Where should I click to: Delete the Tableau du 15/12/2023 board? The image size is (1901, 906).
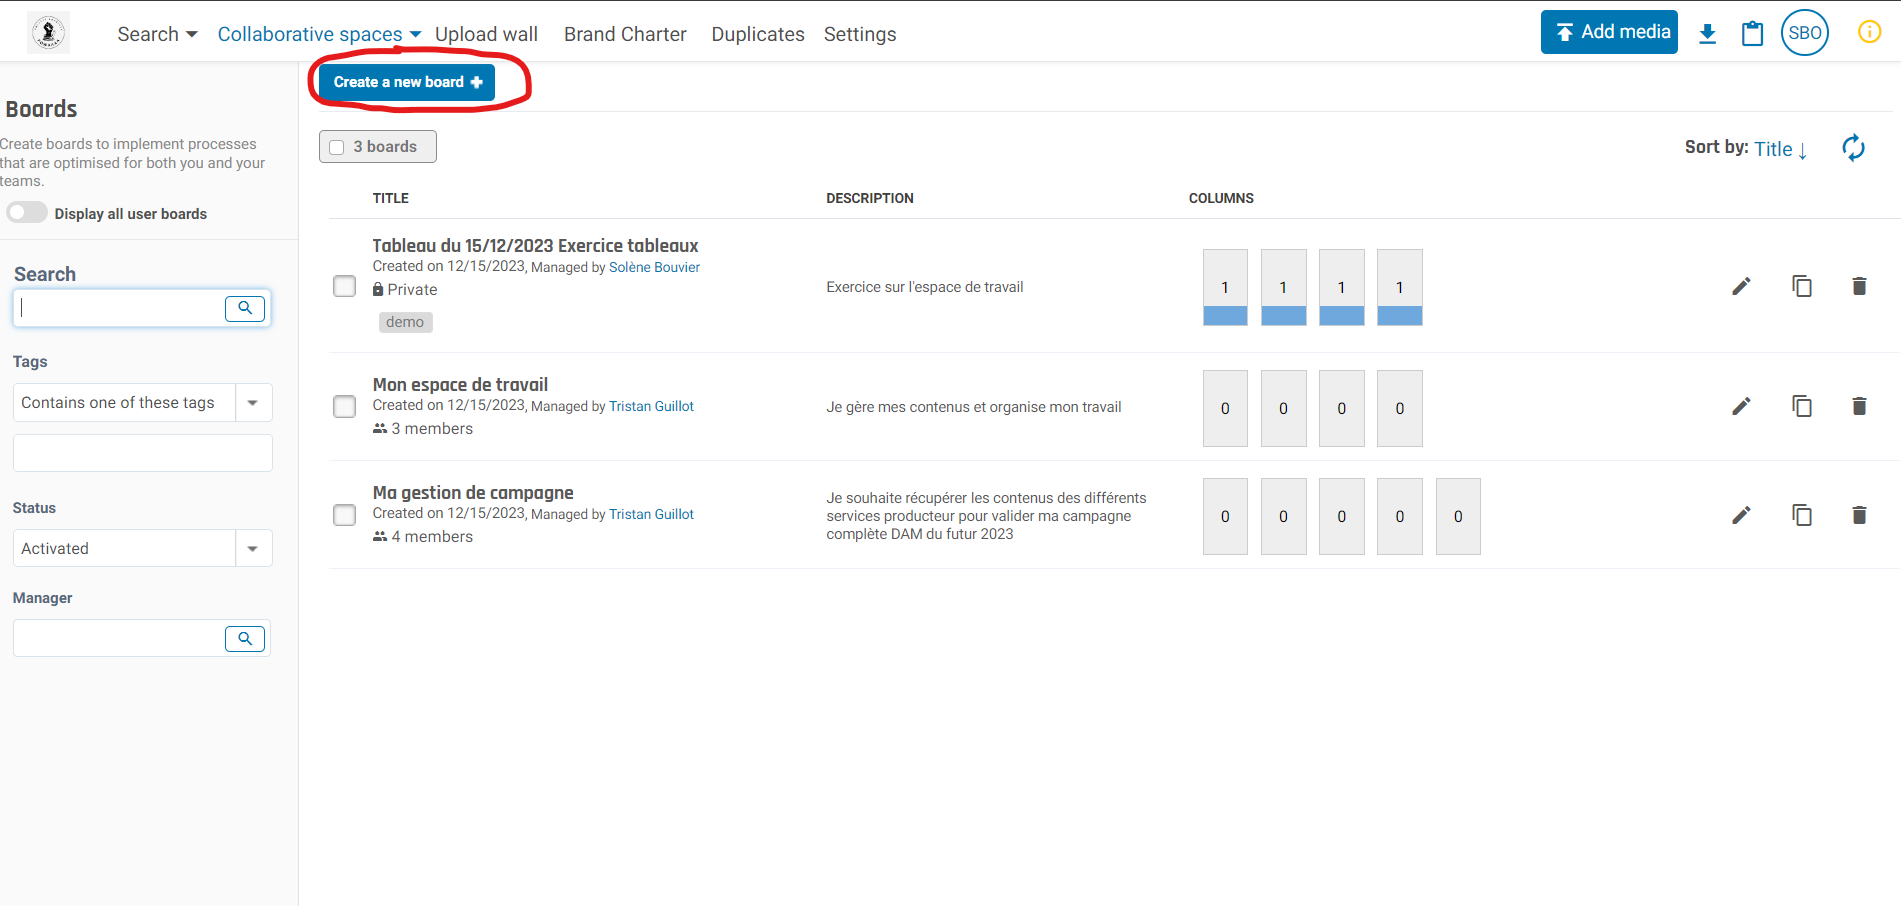1859,287
